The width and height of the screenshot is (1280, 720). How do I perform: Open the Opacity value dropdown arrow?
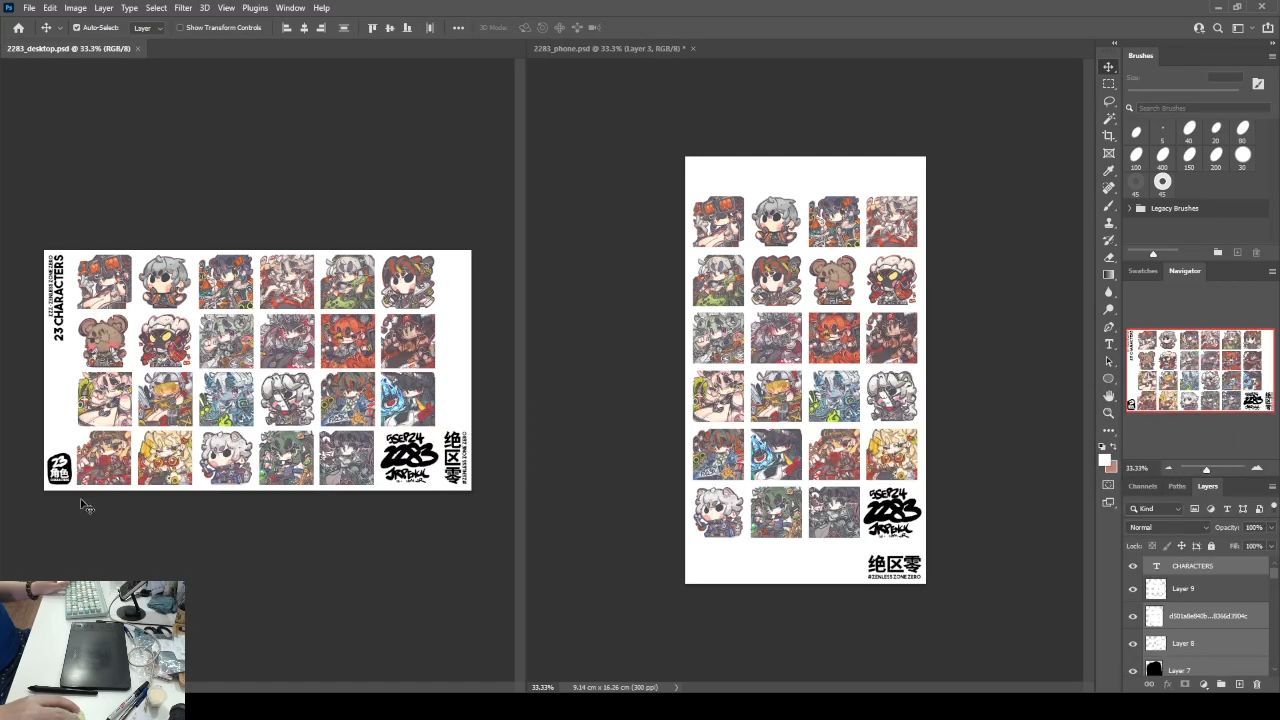point(1271,527)
